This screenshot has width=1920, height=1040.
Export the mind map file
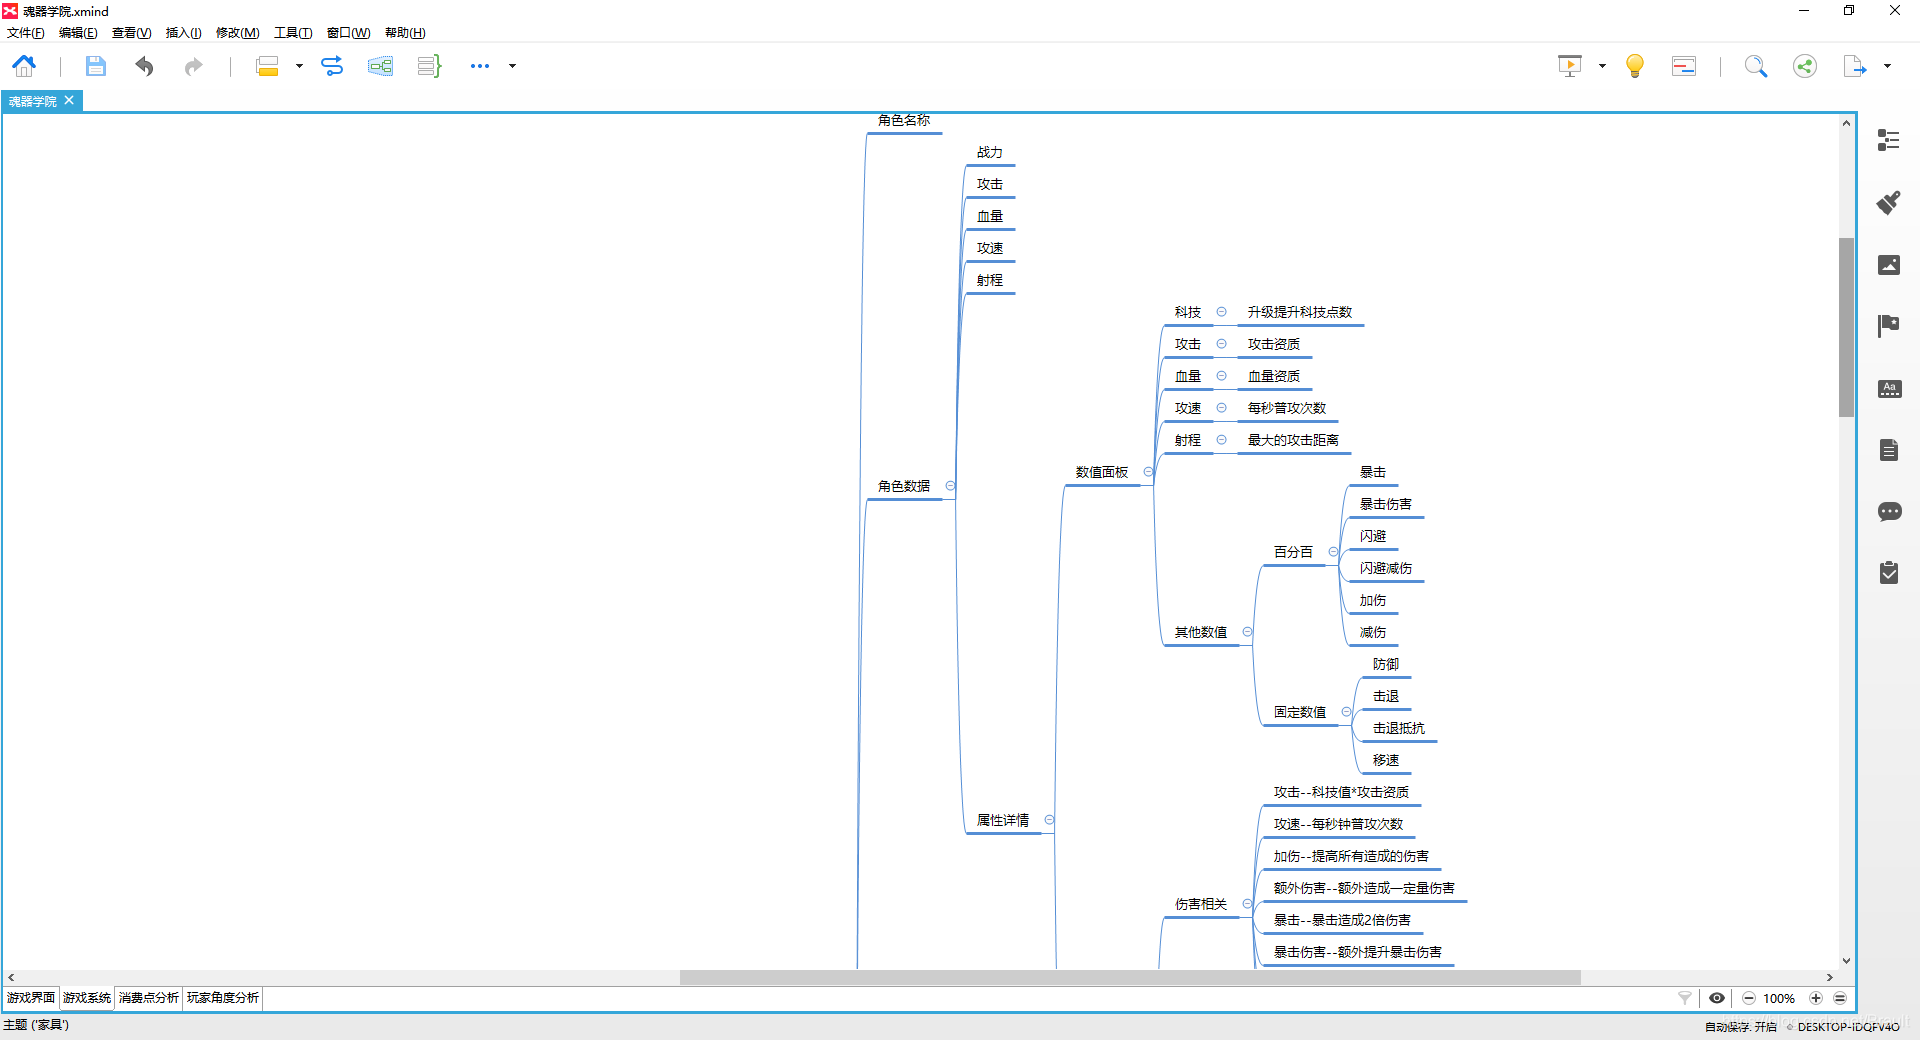click(1855, 66)
